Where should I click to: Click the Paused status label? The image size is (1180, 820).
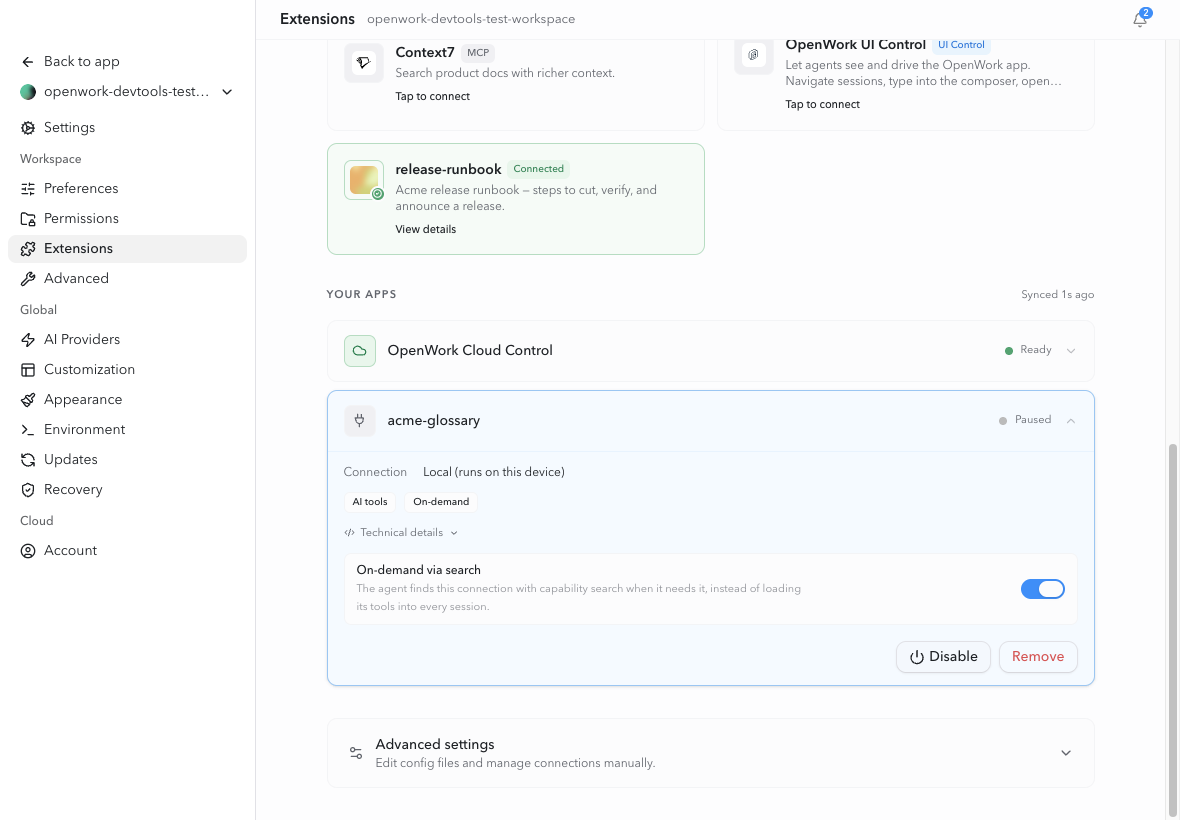tap(1032, 420)
